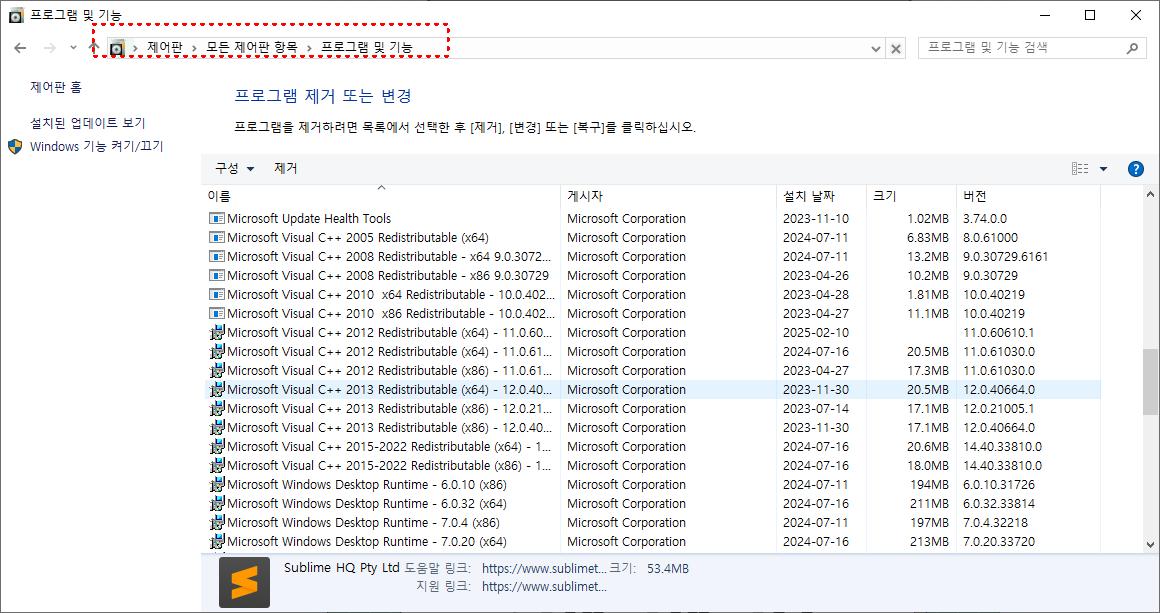Viewport: 1160px width, 613px height.
Task: Select Visual C++ 2008 Redistributable x86 9.0.30729 name
Action: coord(388,275)
